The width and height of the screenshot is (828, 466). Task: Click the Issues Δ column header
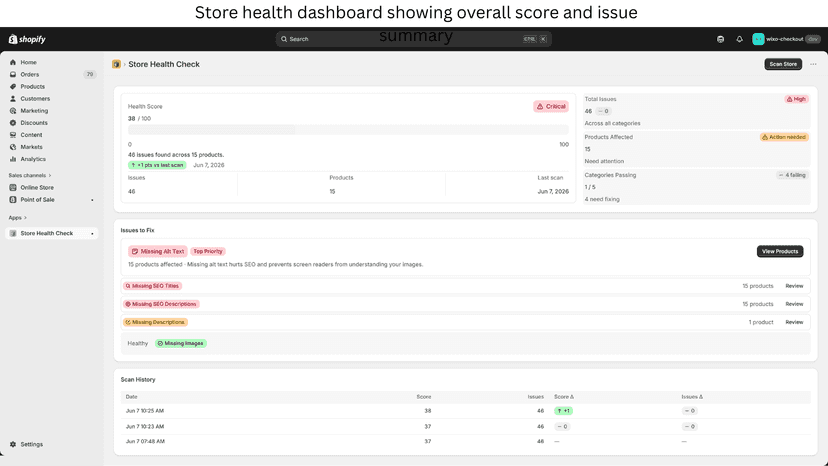coord(692,397)
